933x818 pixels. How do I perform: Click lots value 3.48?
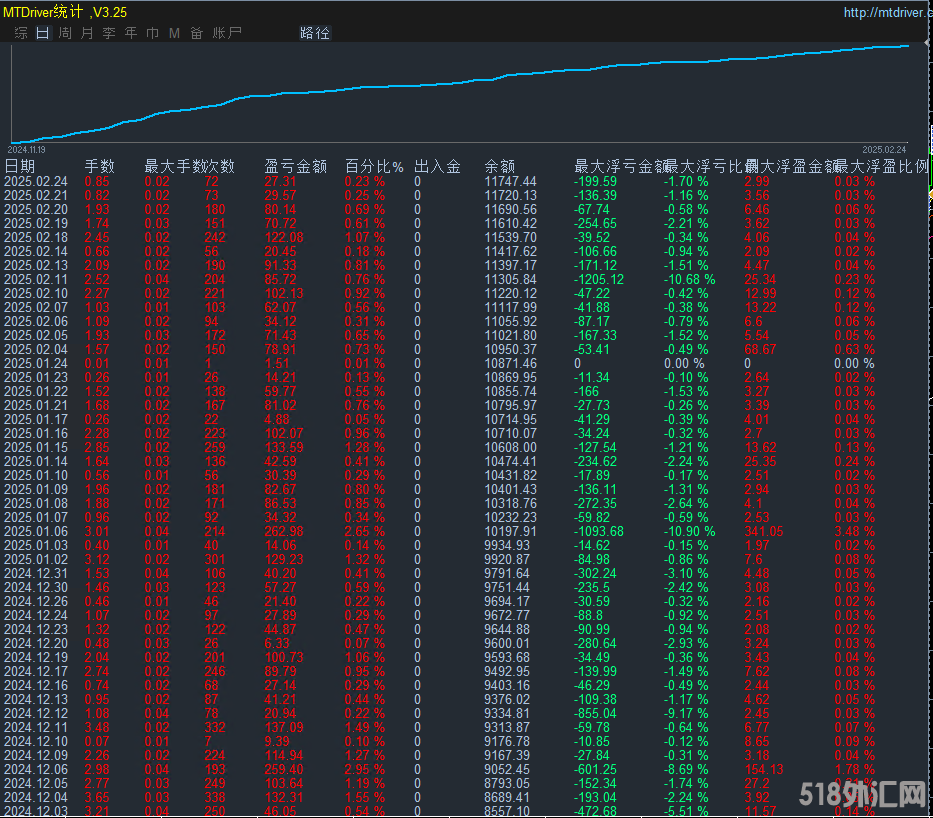pyautogui.click(x=97, y=728)
